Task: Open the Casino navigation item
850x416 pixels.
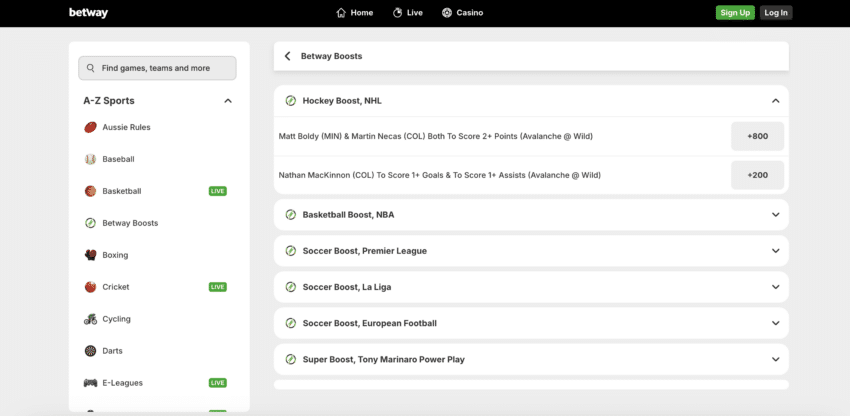Action: [462, 12]
